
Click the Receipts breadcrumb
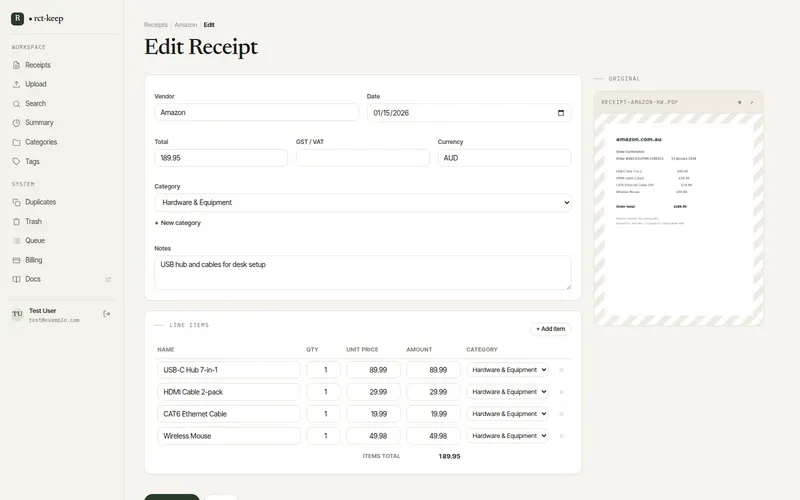(x=156, y=24)
